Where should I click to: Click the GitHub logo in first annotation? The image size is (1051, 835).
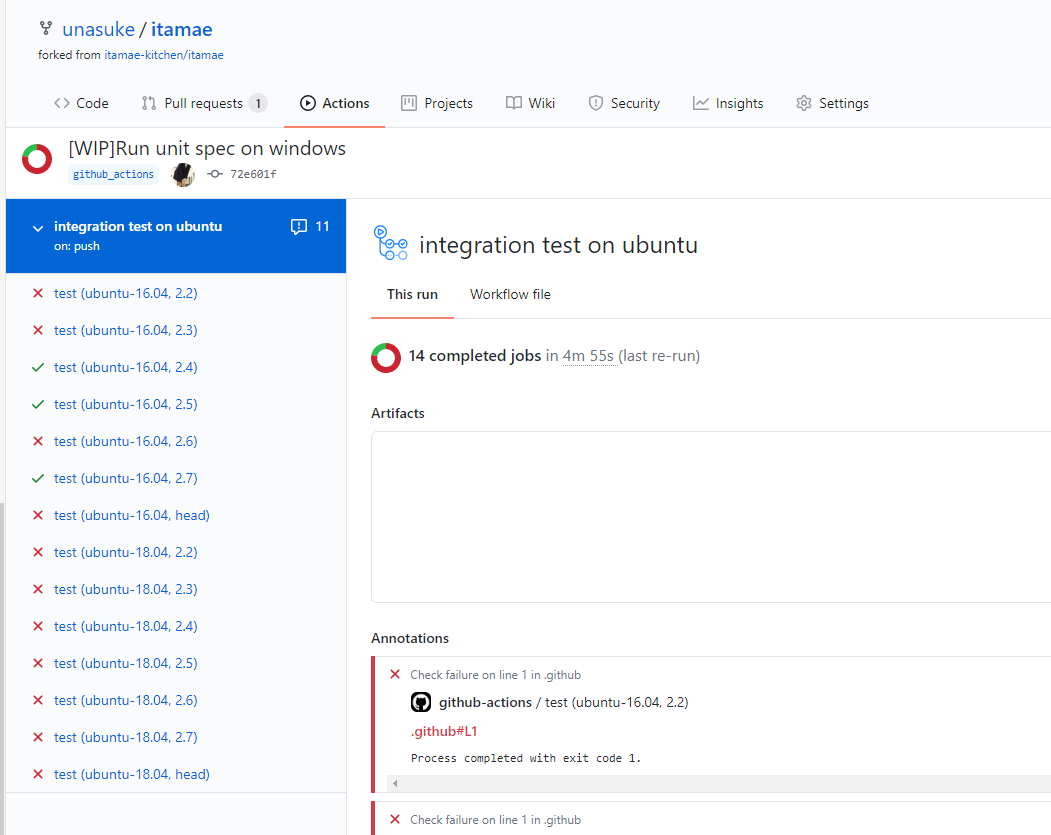421,702
